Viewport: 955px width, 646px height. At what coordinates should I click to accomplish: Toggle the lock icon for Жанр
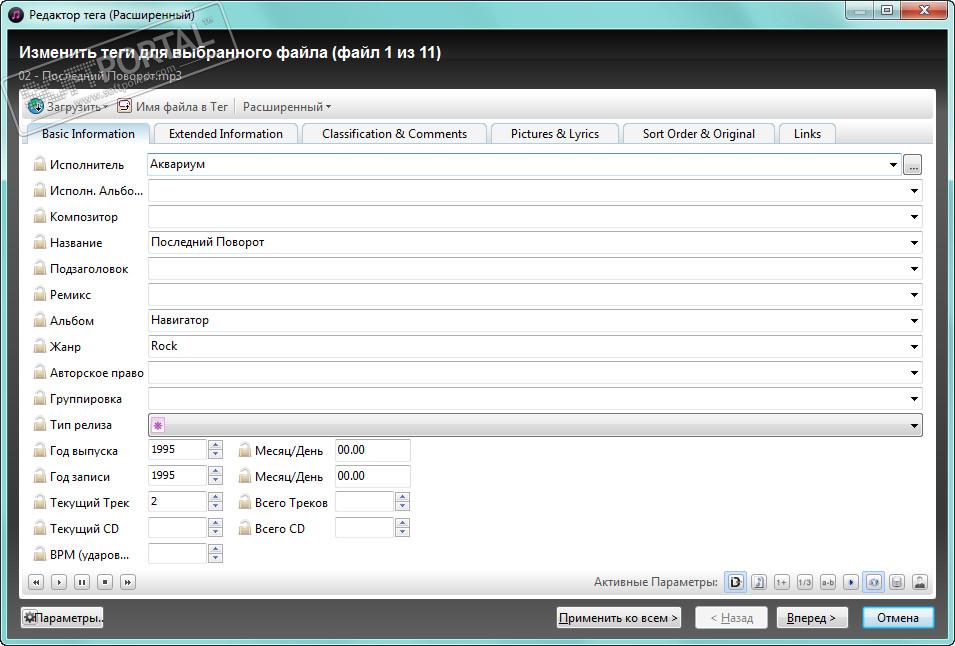pyautogui.click(x=40, y=346)
